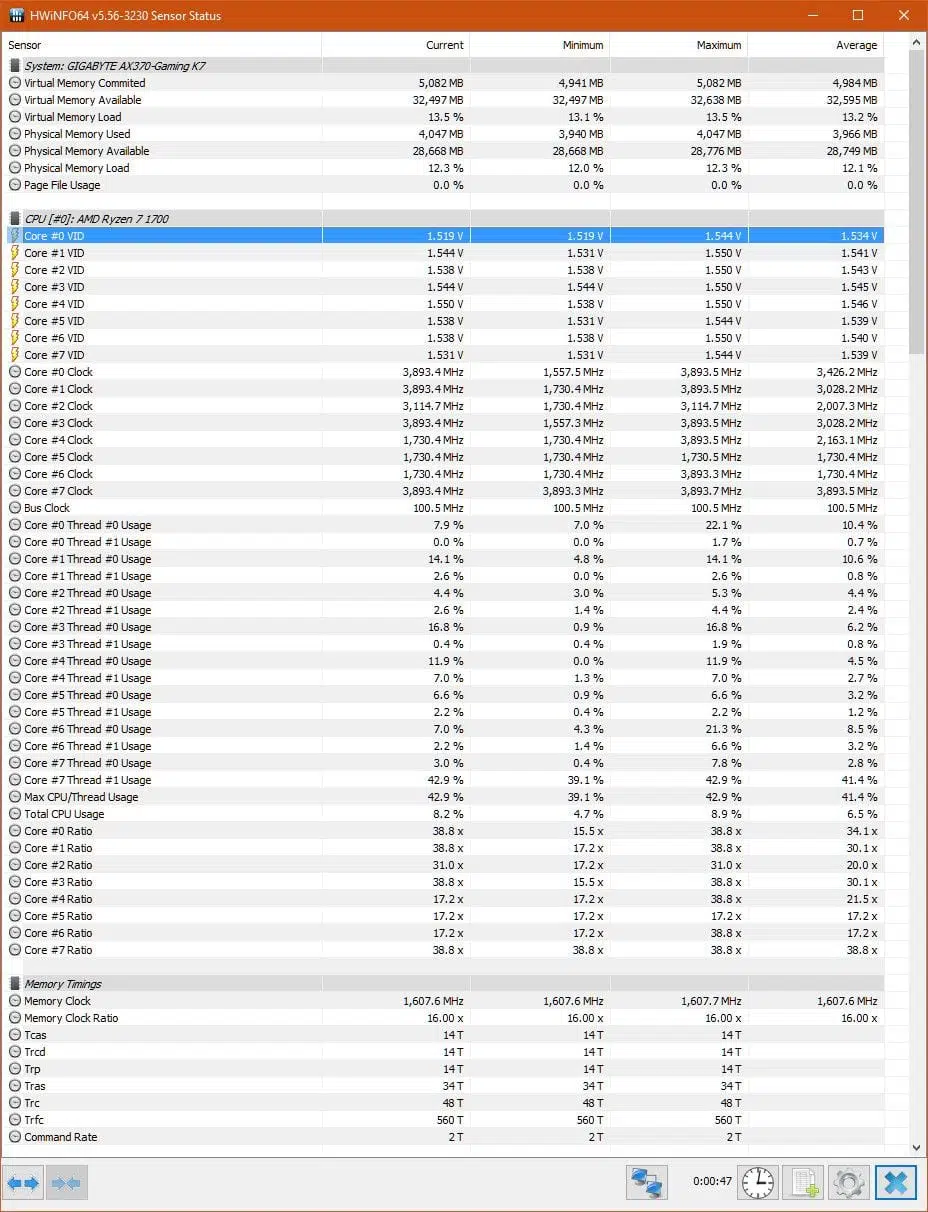Click the circle icon beside Total CPU Usage

coord(14,814)
